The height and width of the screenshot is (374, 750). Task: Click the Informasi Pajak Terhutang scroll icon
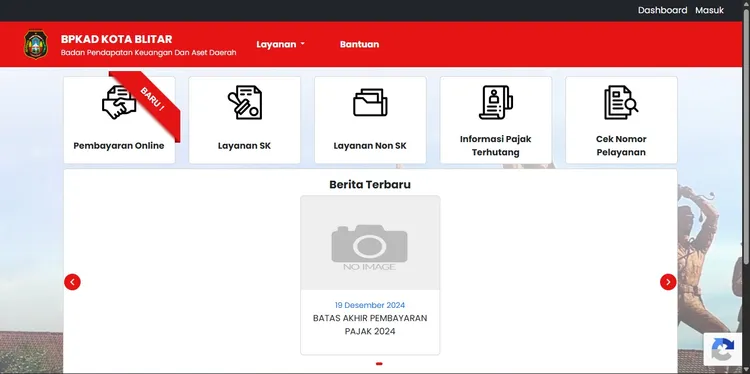(496, 102)
